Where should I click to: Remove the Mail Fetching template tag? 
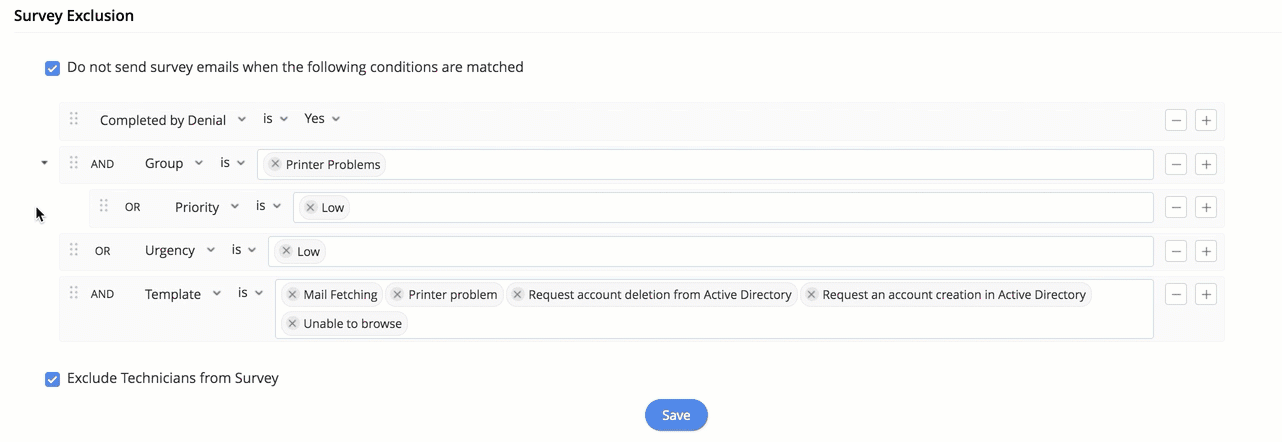tap(292, 295)
